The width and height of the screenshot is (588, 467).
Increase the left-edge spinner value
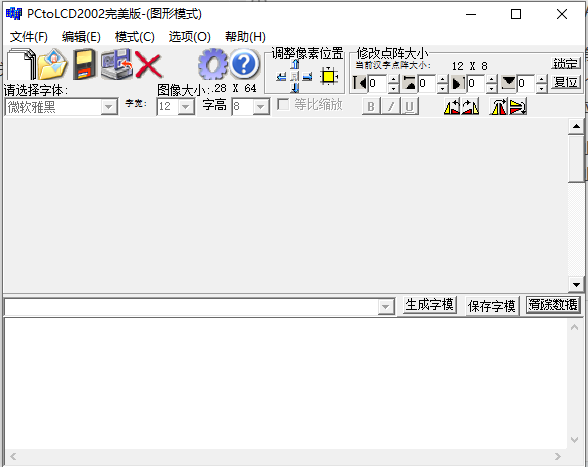tap(393, 79)
